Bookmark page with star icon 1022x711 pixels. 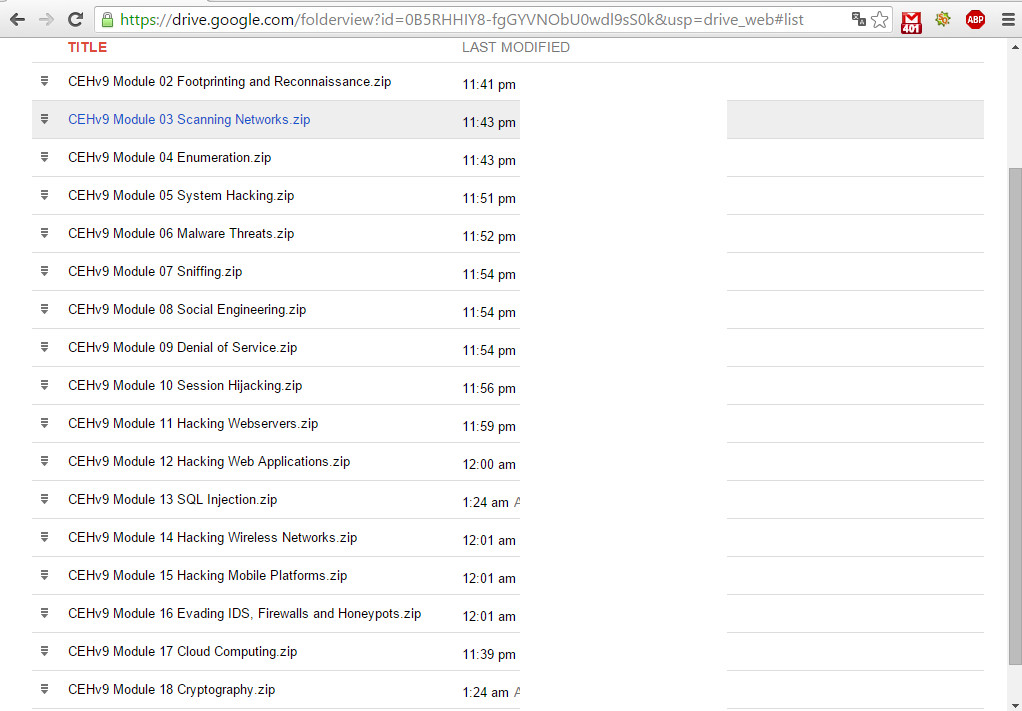[x=879, y=20]
